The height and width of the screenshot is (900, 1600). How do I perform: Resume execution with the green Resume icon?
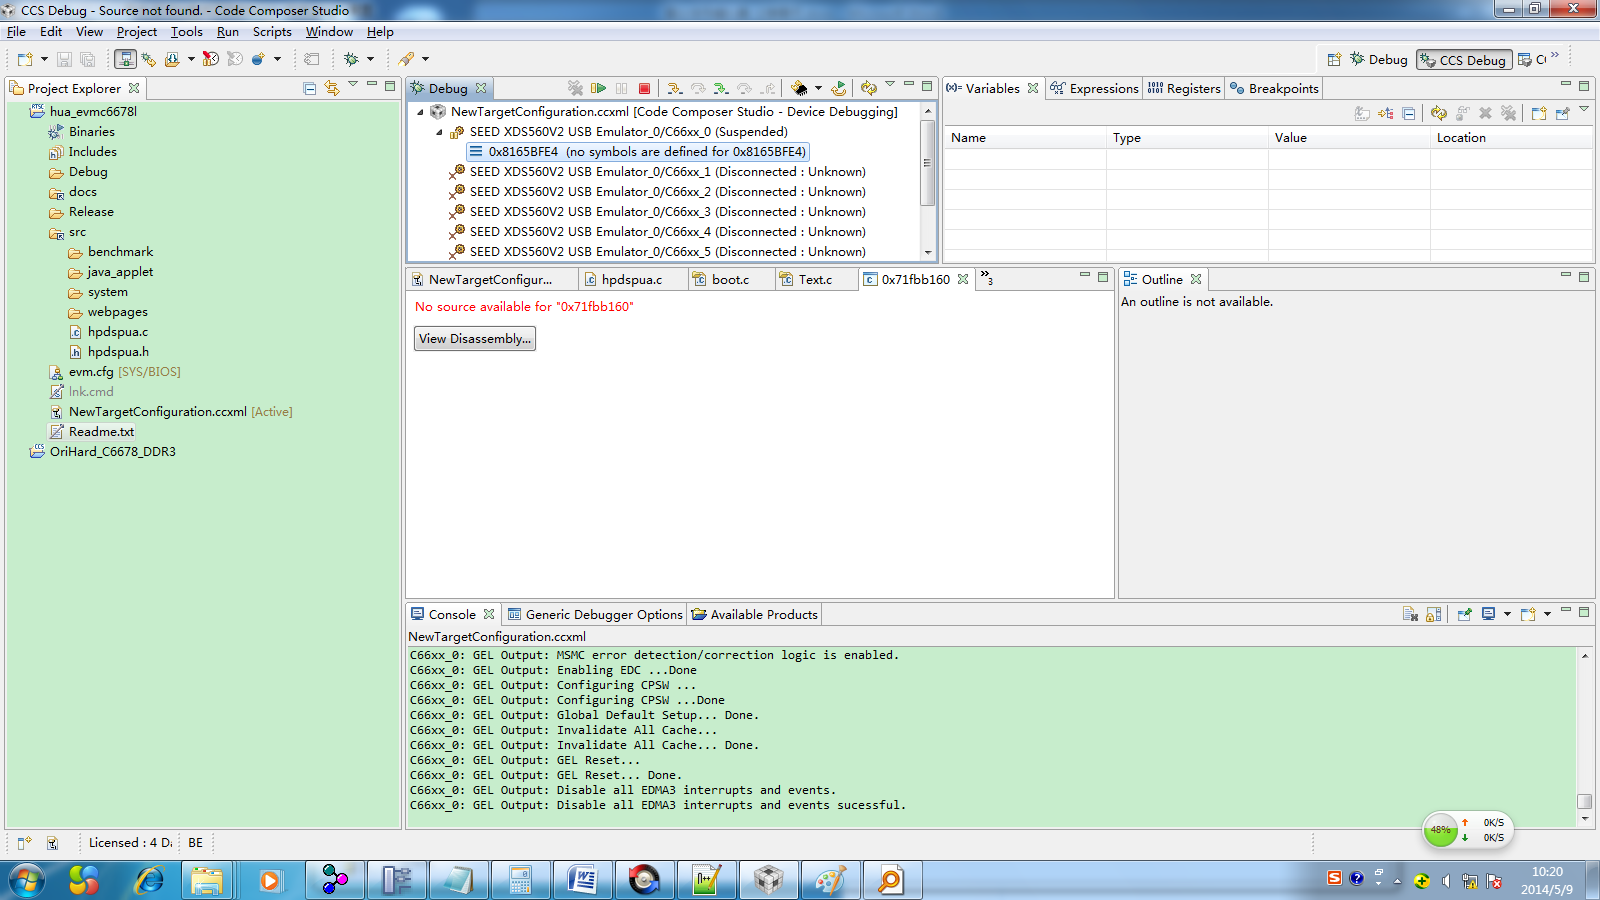(599, 88)
